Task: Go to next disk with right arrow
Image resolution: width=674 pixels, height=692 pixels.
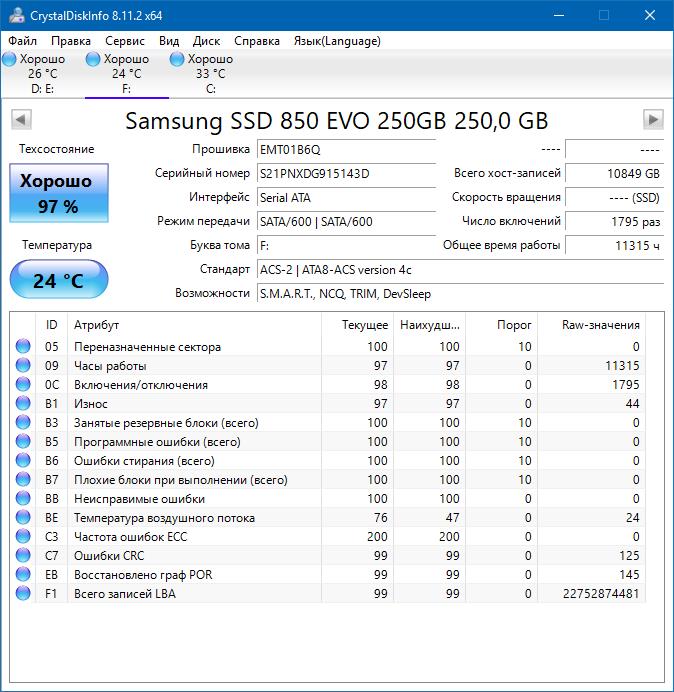Action: coord(653,119)
